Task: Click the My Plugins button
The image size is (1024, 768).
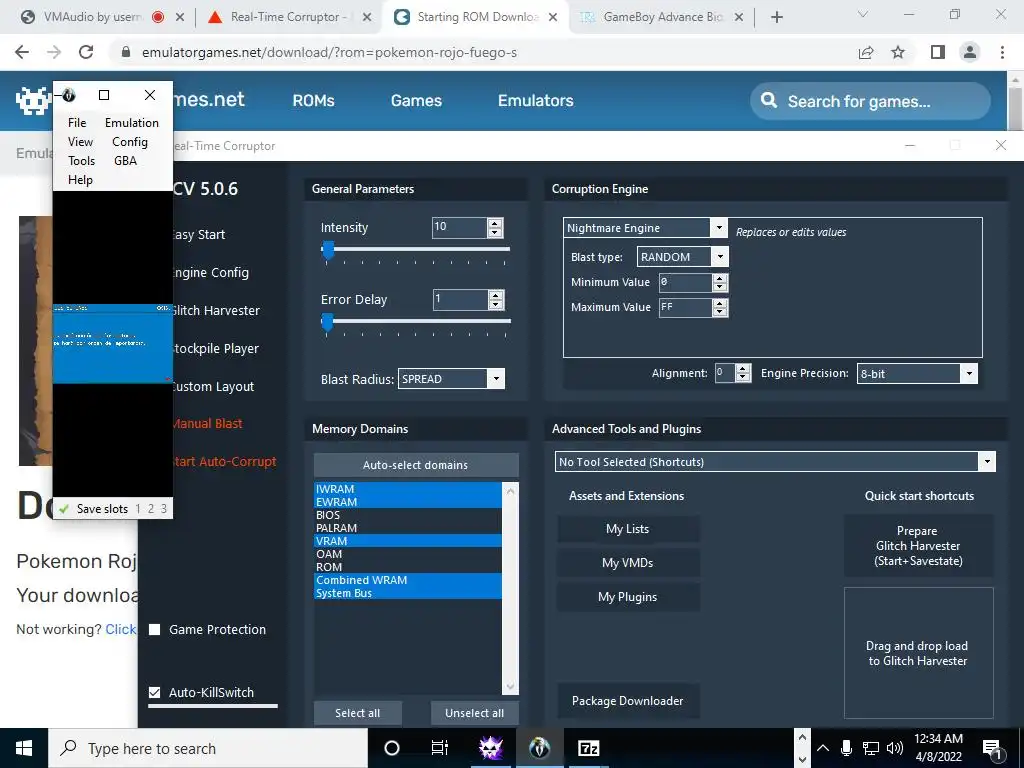Action: (x=628, y=597)
